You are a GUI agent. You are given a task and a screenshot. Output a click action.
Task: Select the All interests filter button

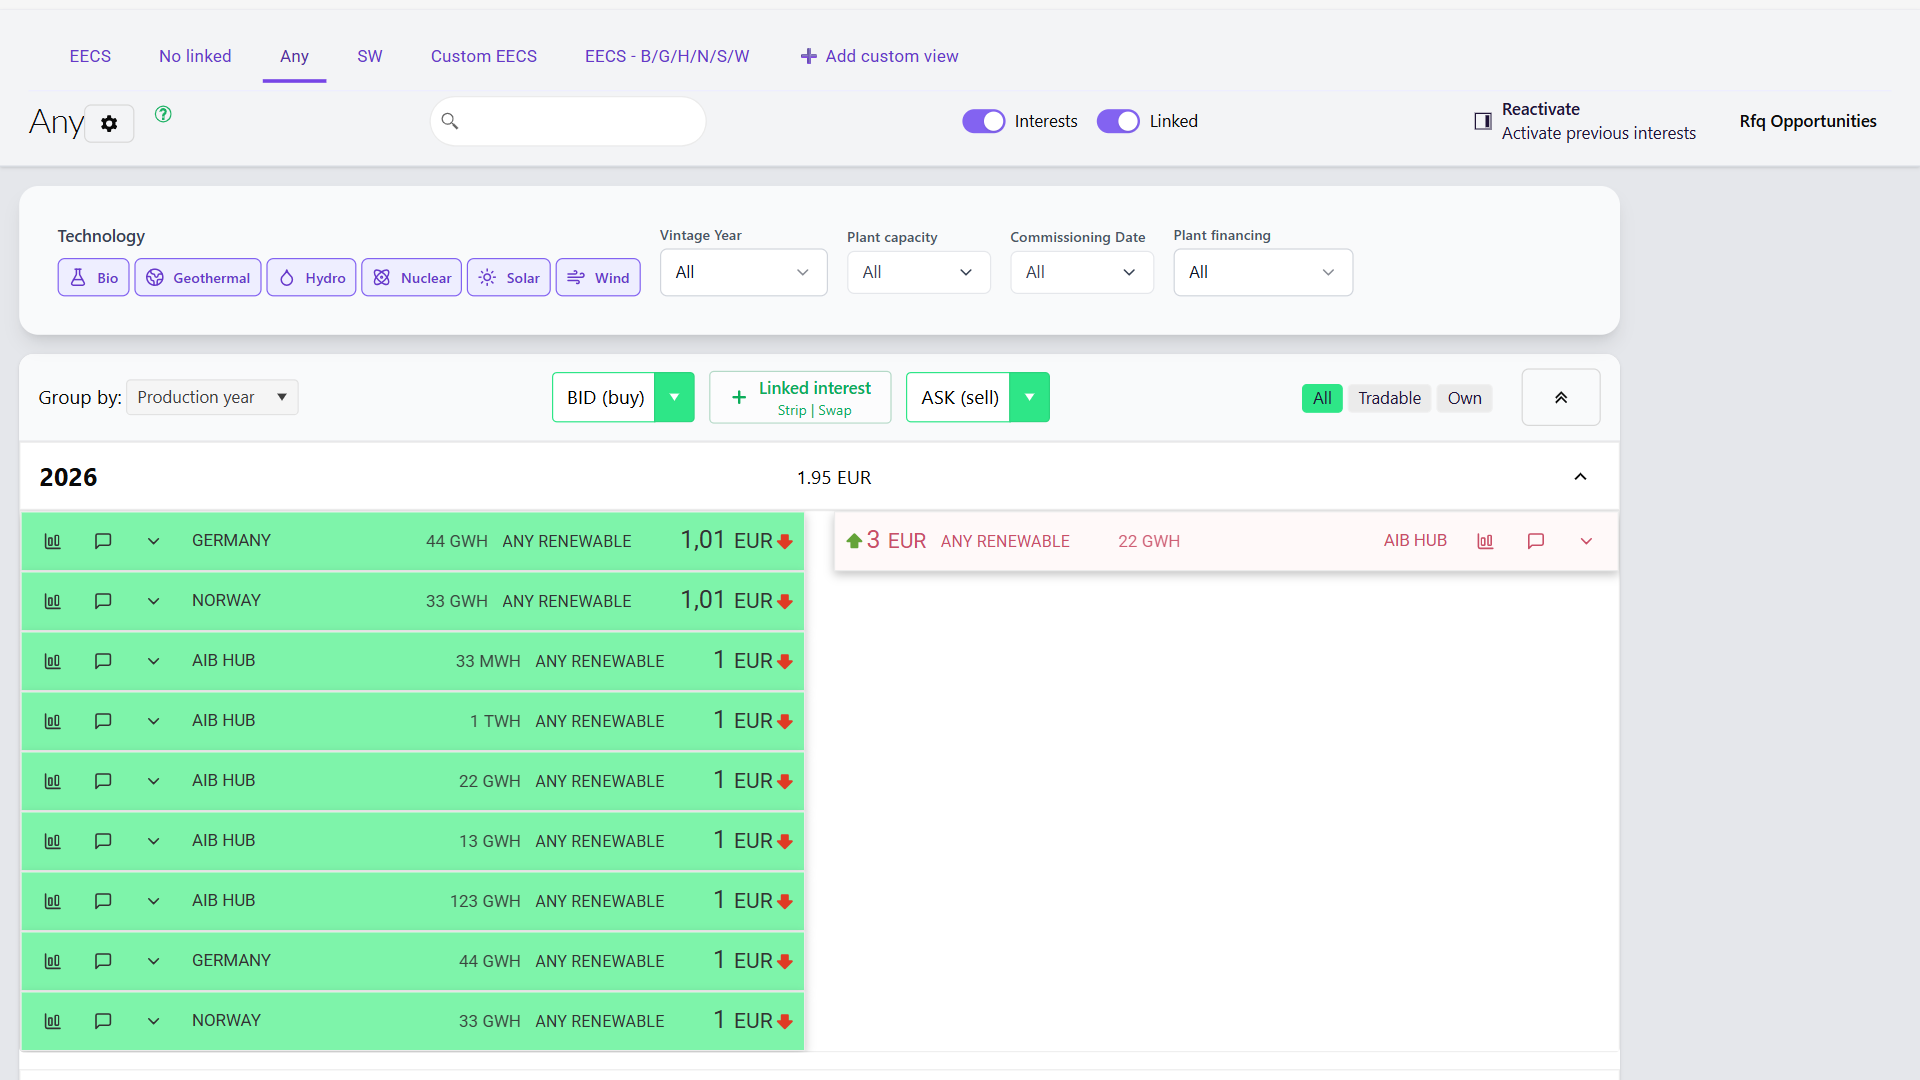[1322, 398]
